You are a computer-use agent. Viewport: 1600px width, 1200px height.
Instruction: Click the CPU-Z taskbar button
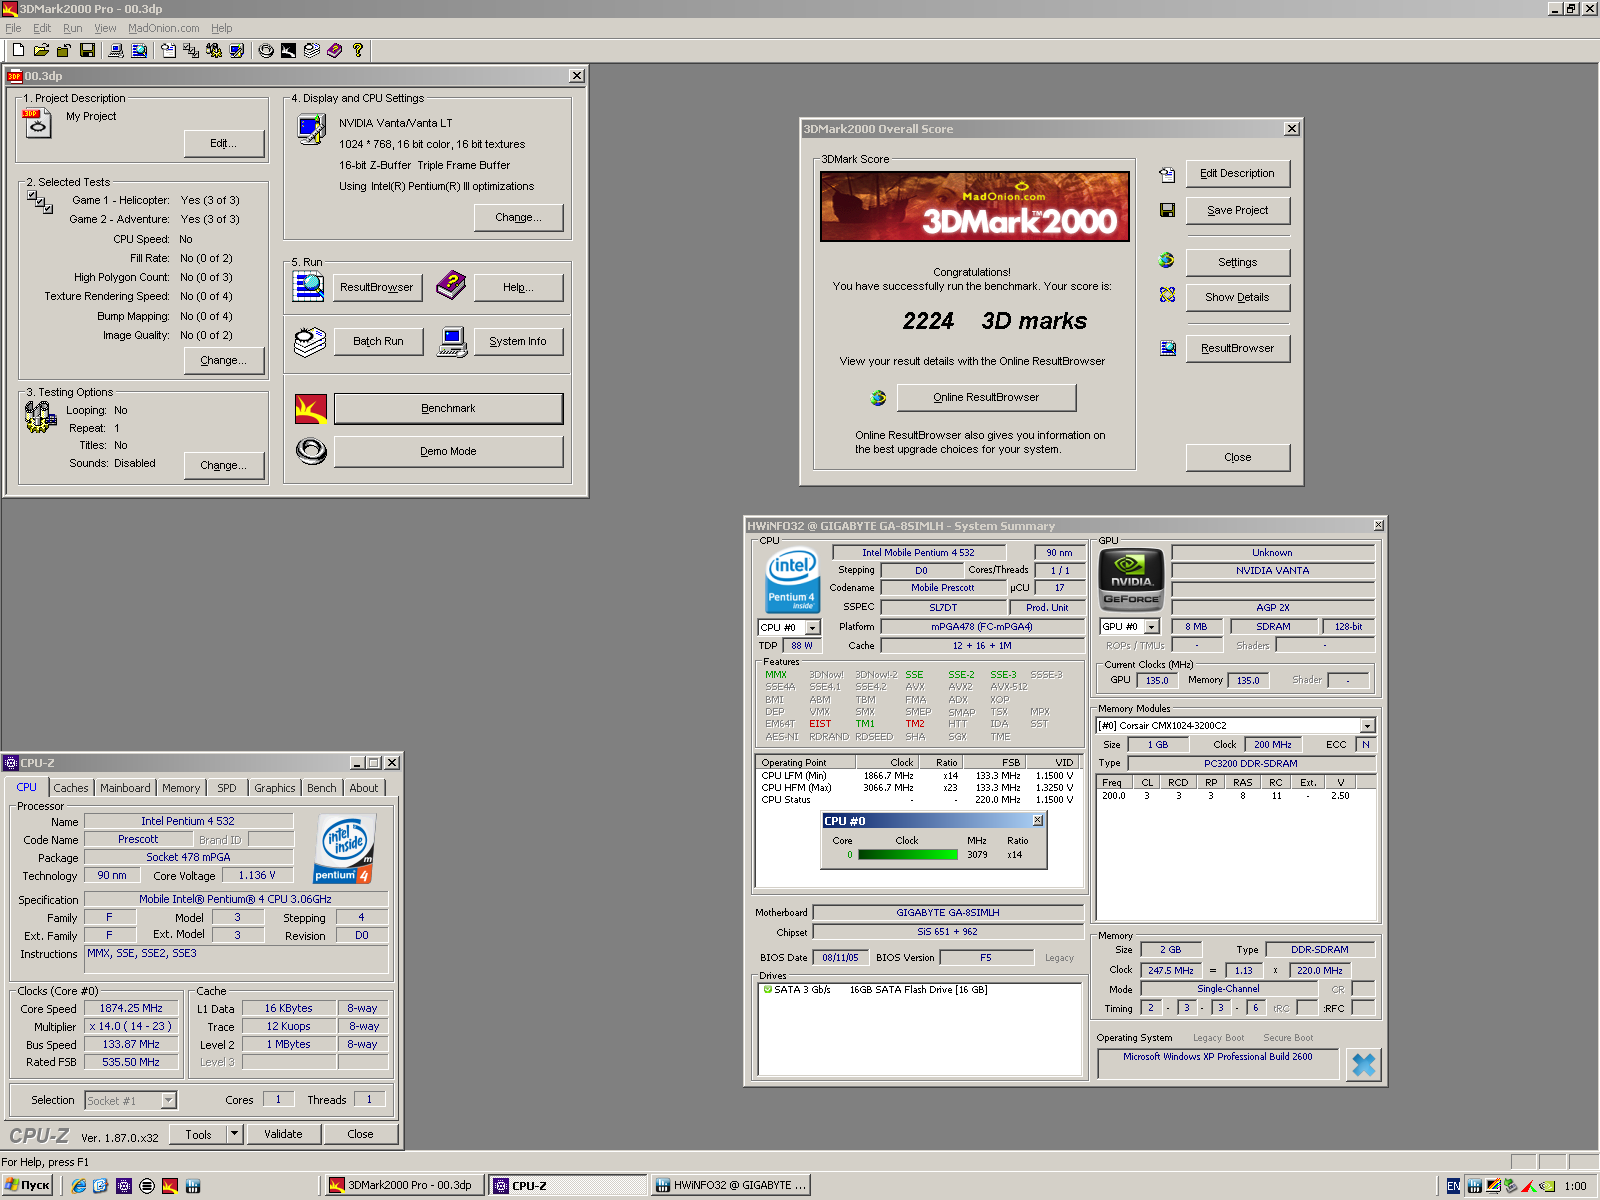568,1186
